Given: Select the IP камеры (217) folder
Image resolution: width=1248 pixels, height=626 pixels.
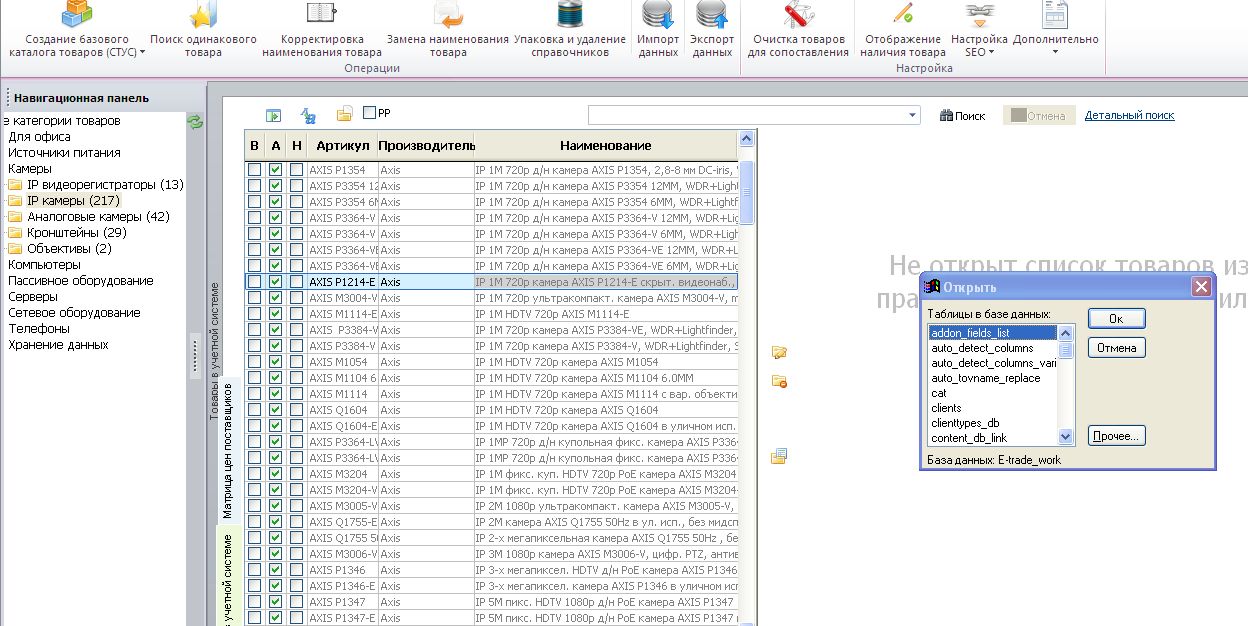Looking at the screenshot, I should point(73,201).
